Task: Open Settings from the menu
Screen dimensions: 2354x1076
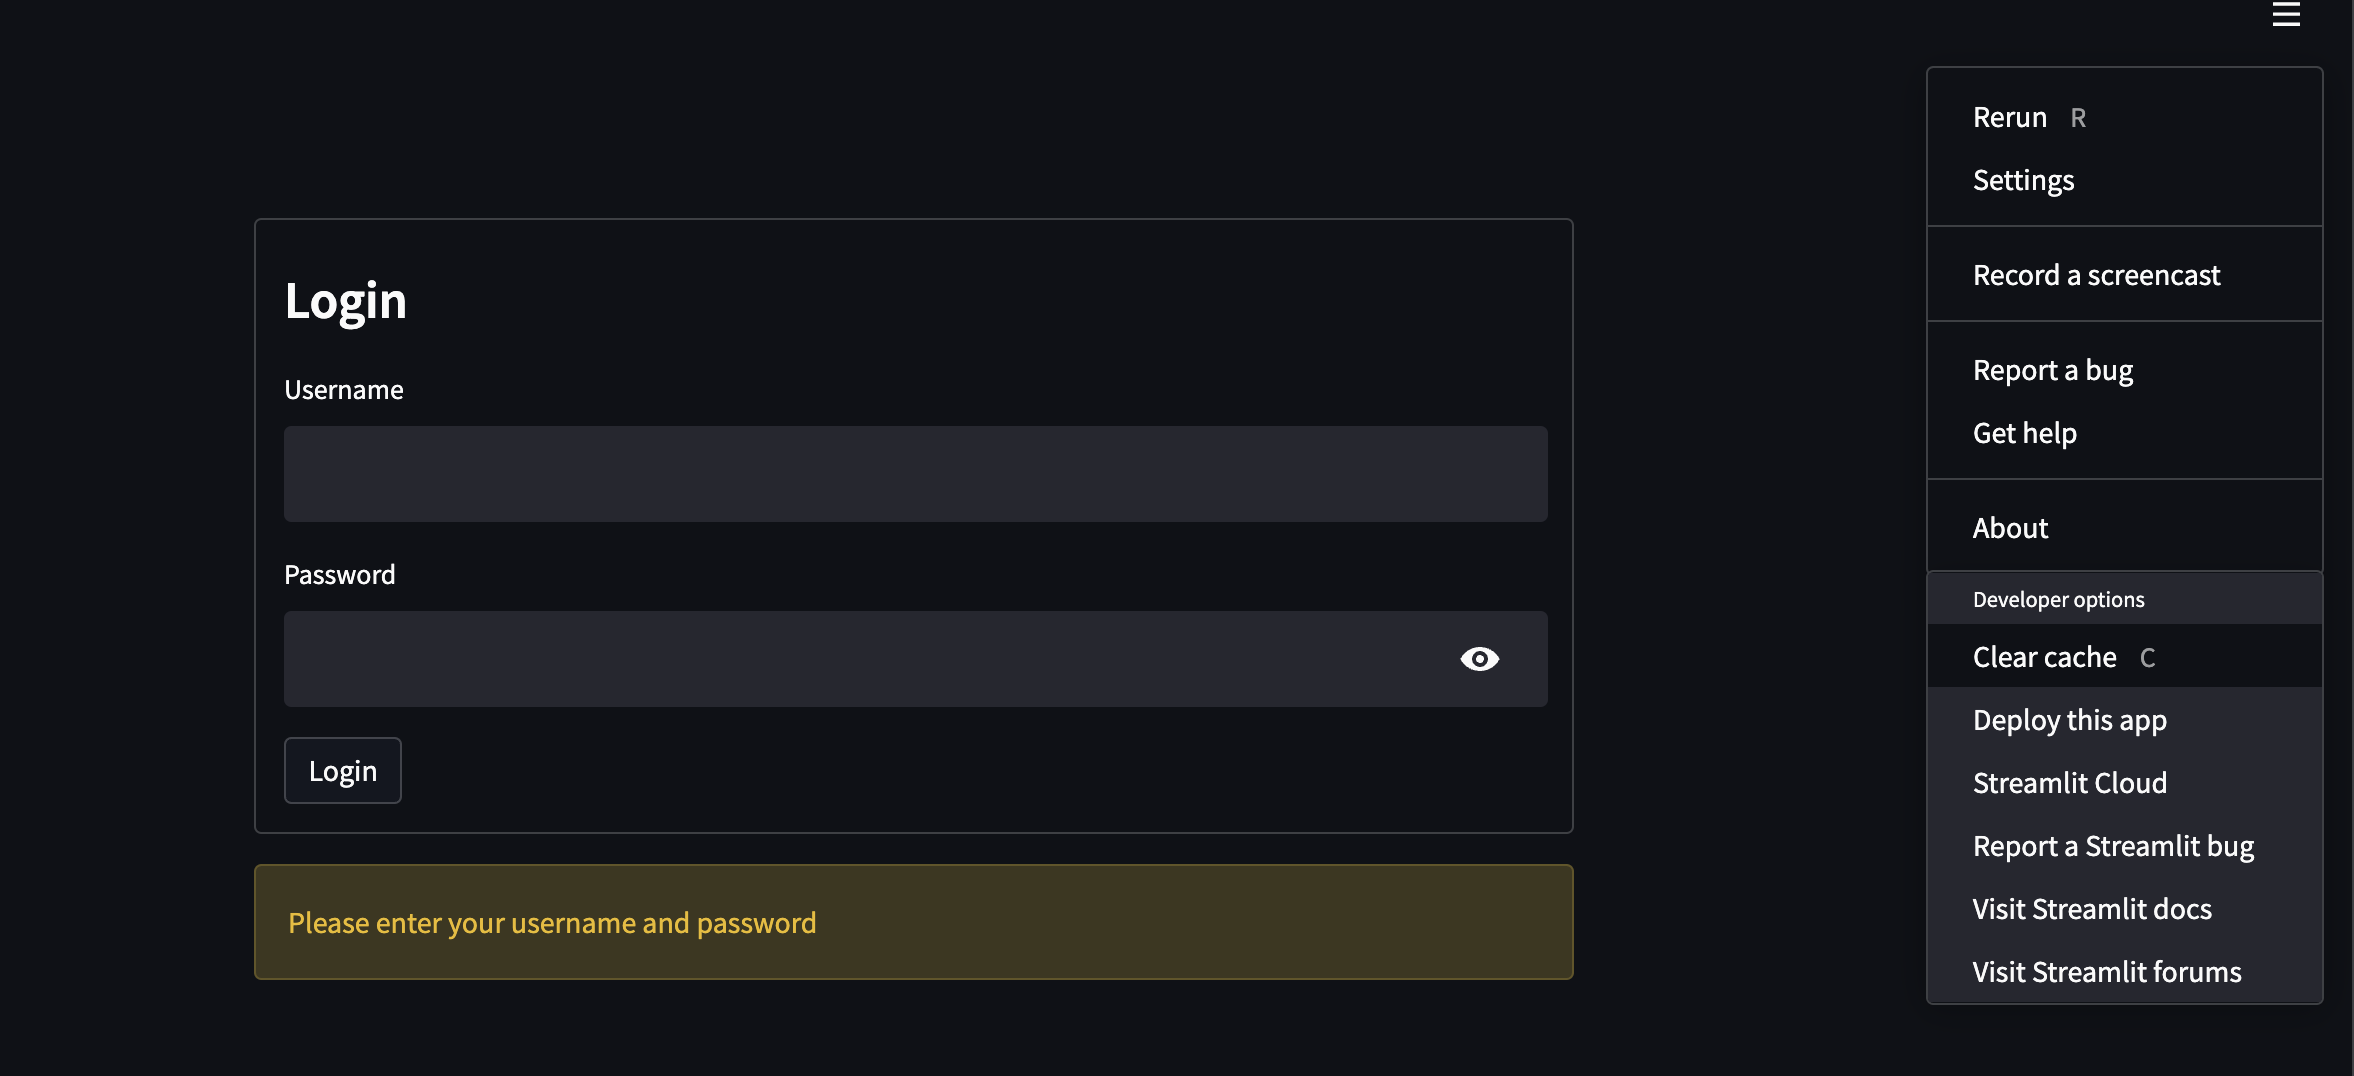Action: 2022,180
